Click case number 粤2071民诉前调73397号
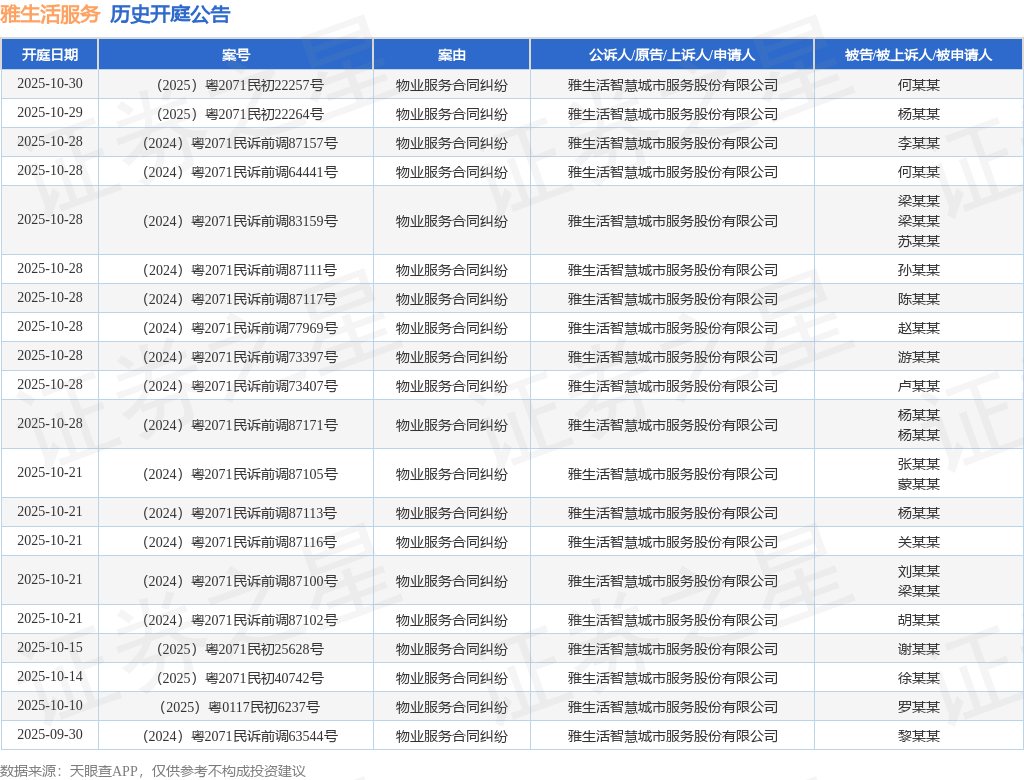Screen dimensions: 1024x780 (264, 357)
